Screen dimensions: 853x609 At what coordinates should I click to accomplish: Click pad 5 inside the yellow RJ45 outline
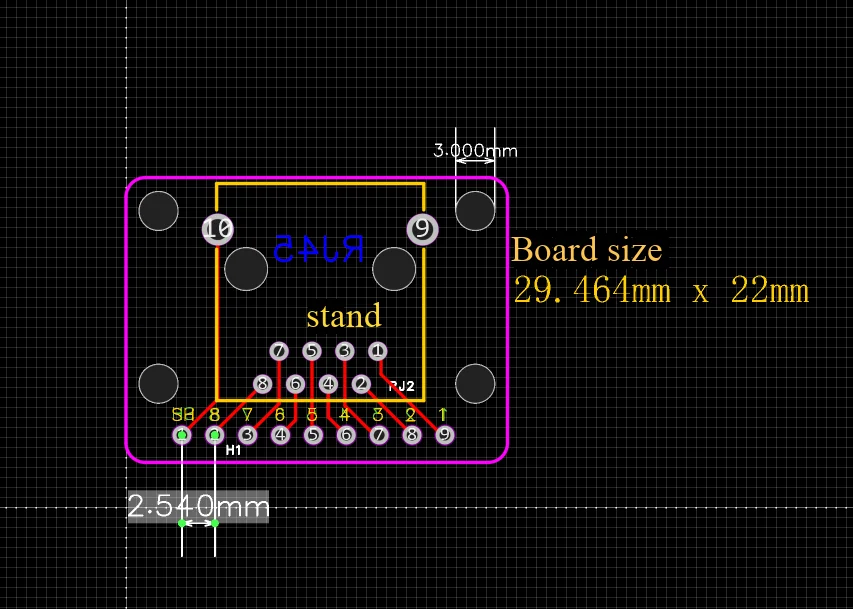coord(312,351)
